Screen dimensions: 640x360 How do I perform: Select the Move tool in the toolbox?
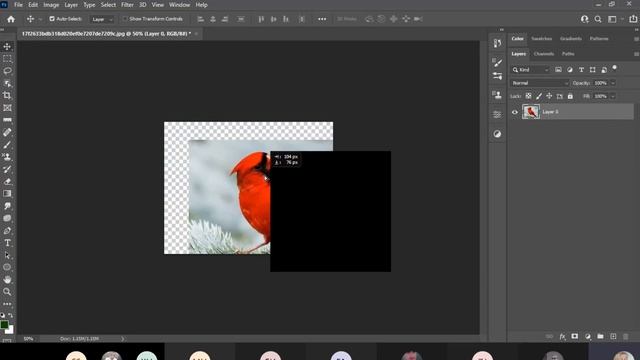point(7,47)
